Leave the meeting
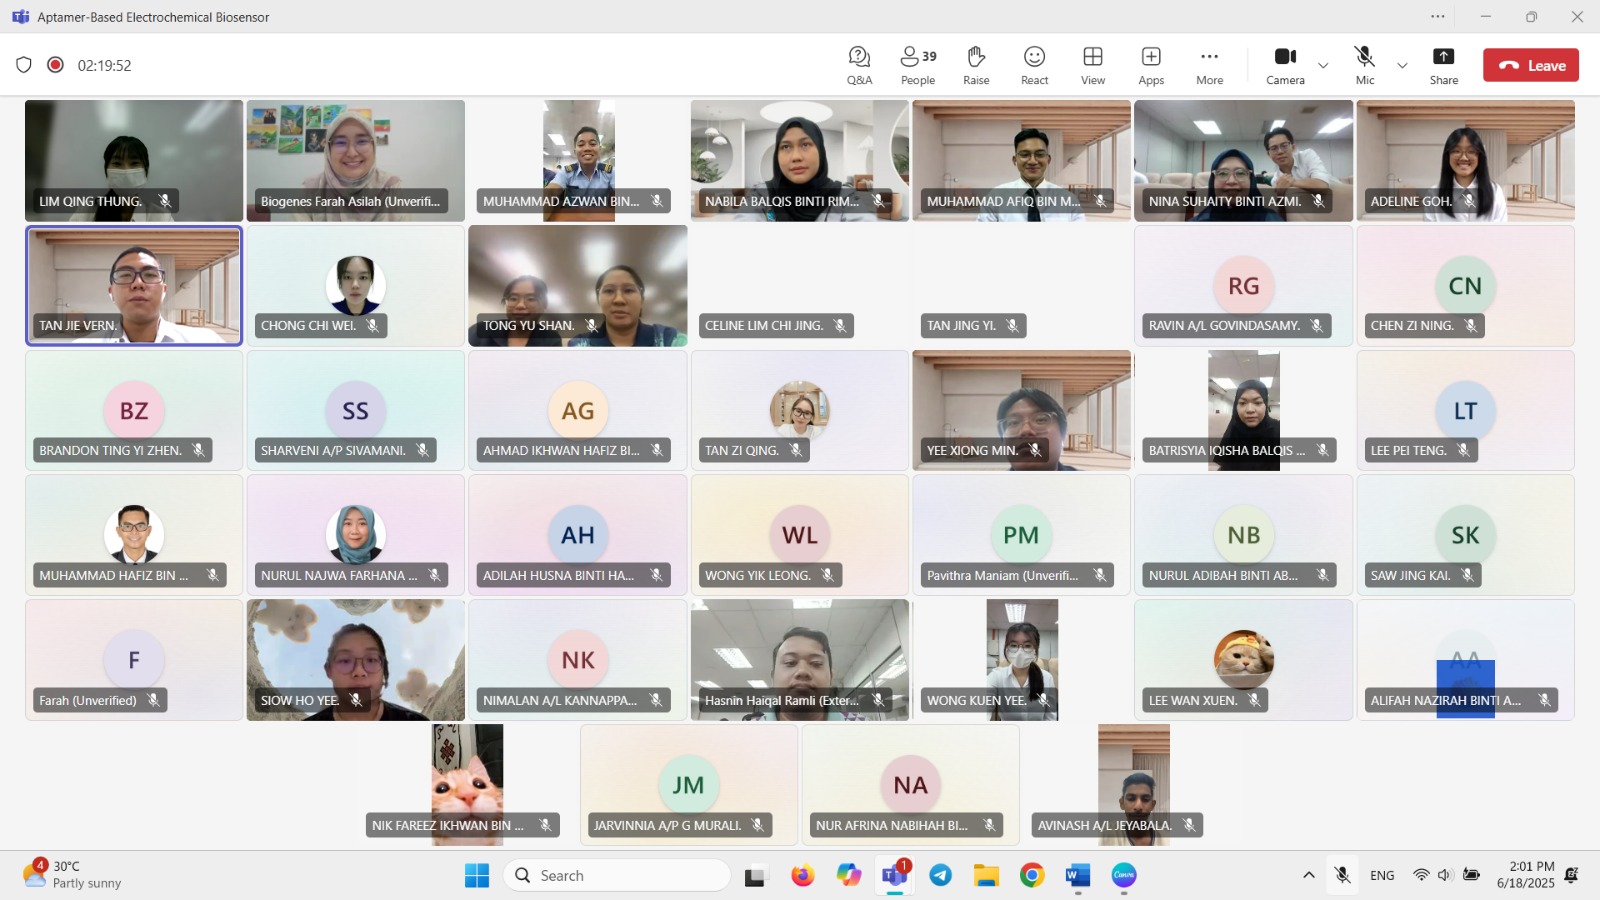 [1531, 65]
